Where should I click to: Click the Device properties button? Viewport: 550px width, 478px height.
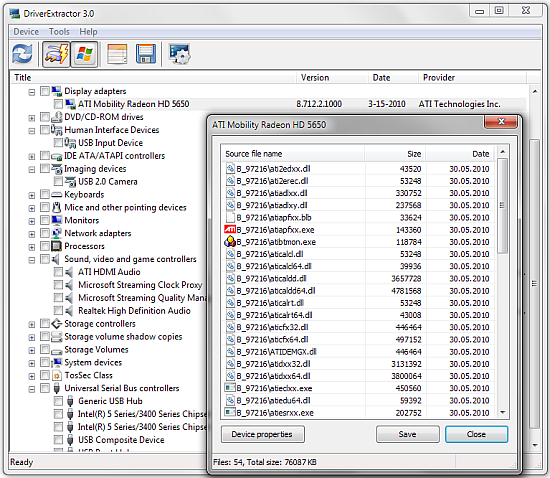pos(262,434)
